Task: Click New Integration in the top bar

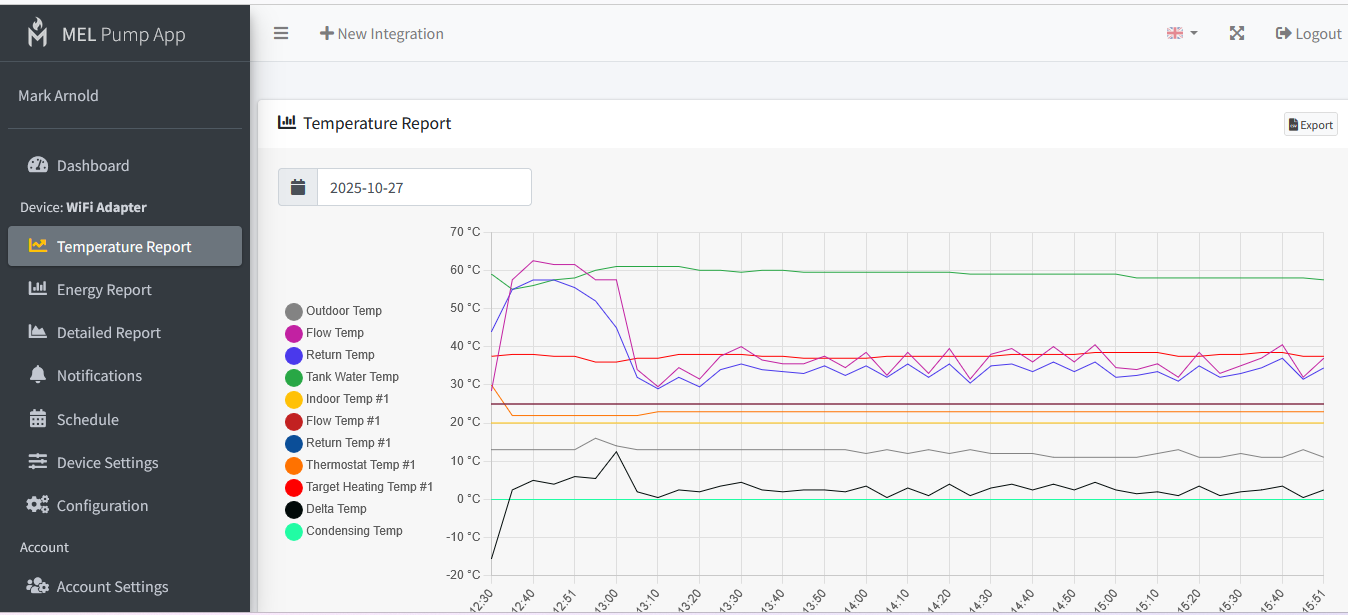Action: [x=381, y=34]
